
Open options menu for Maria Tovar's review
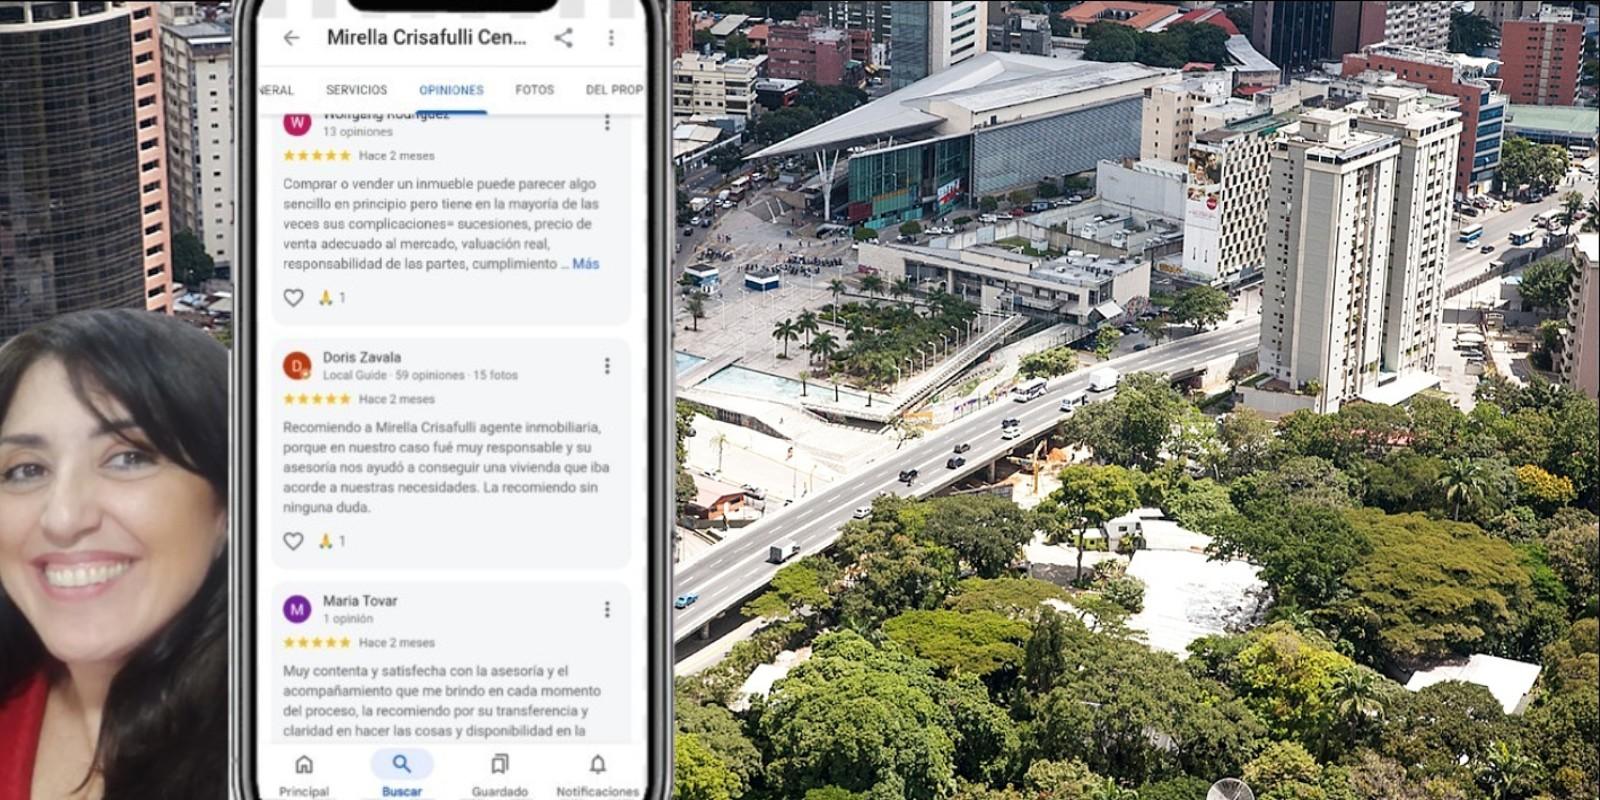pos(607,609)
